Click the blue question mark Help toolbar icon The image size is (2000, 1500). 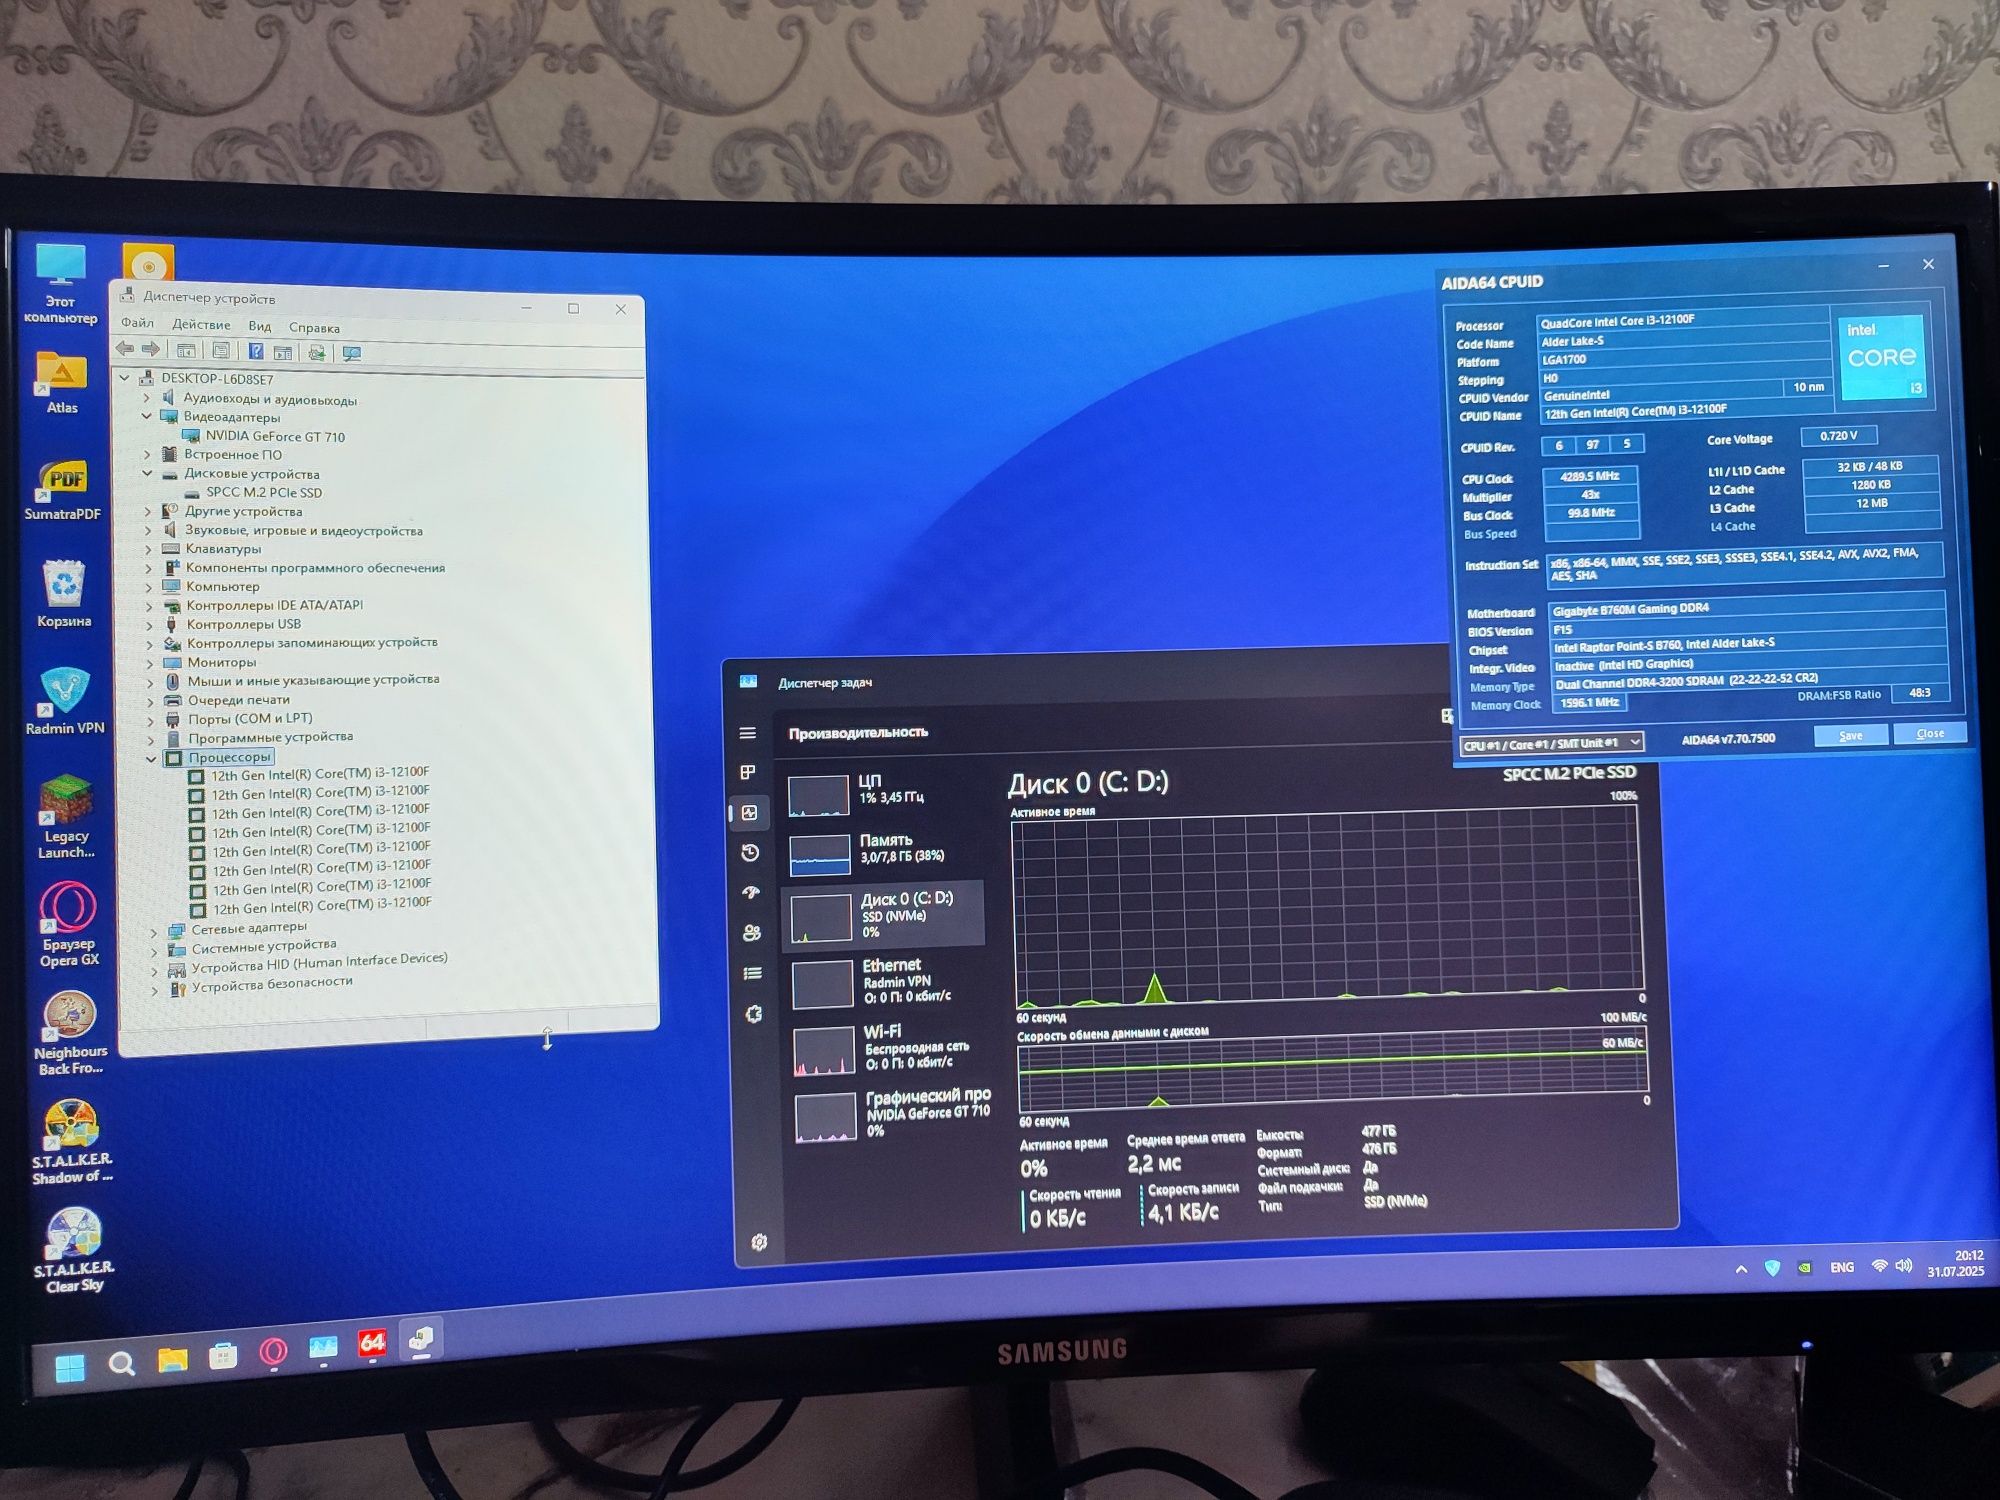(x=256, y=351)
